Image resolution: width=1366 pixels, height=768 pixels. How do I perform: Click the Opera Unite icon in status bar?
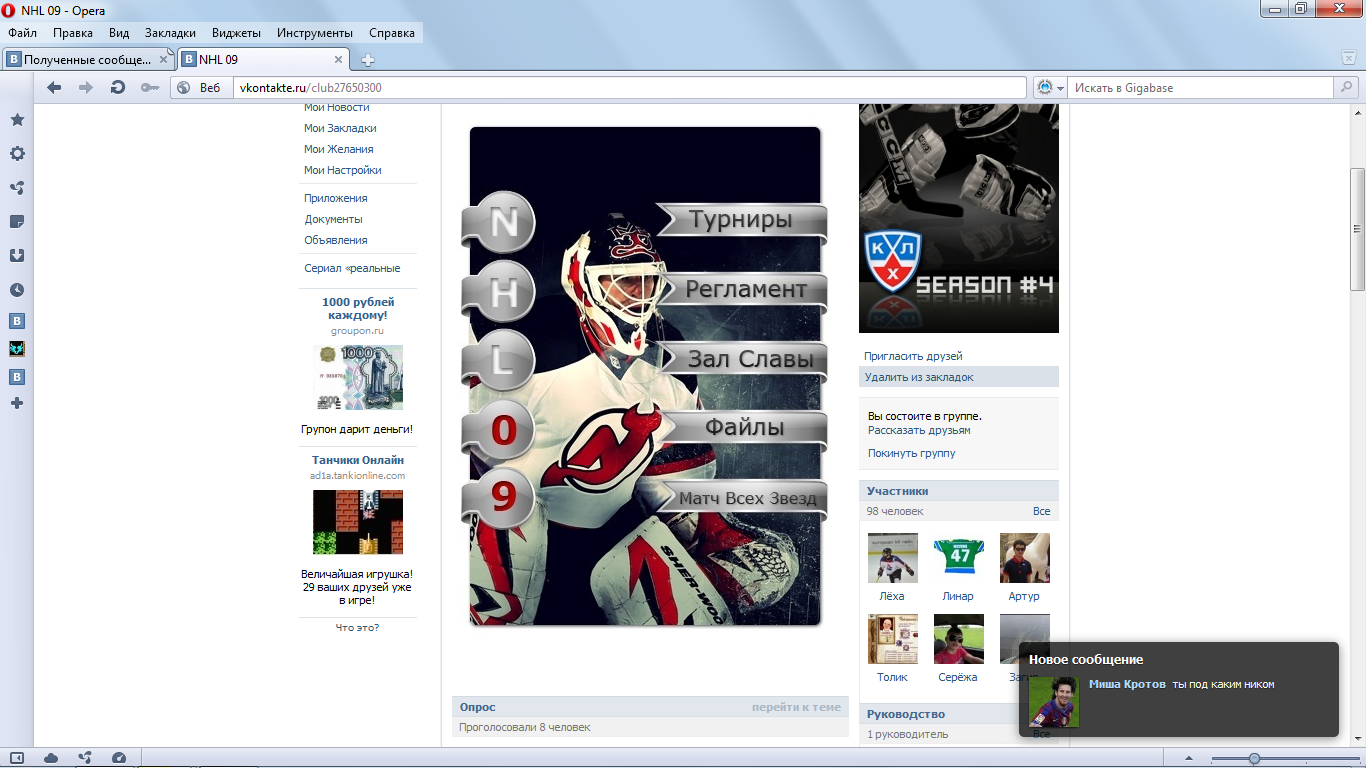(x=85, y=758)
